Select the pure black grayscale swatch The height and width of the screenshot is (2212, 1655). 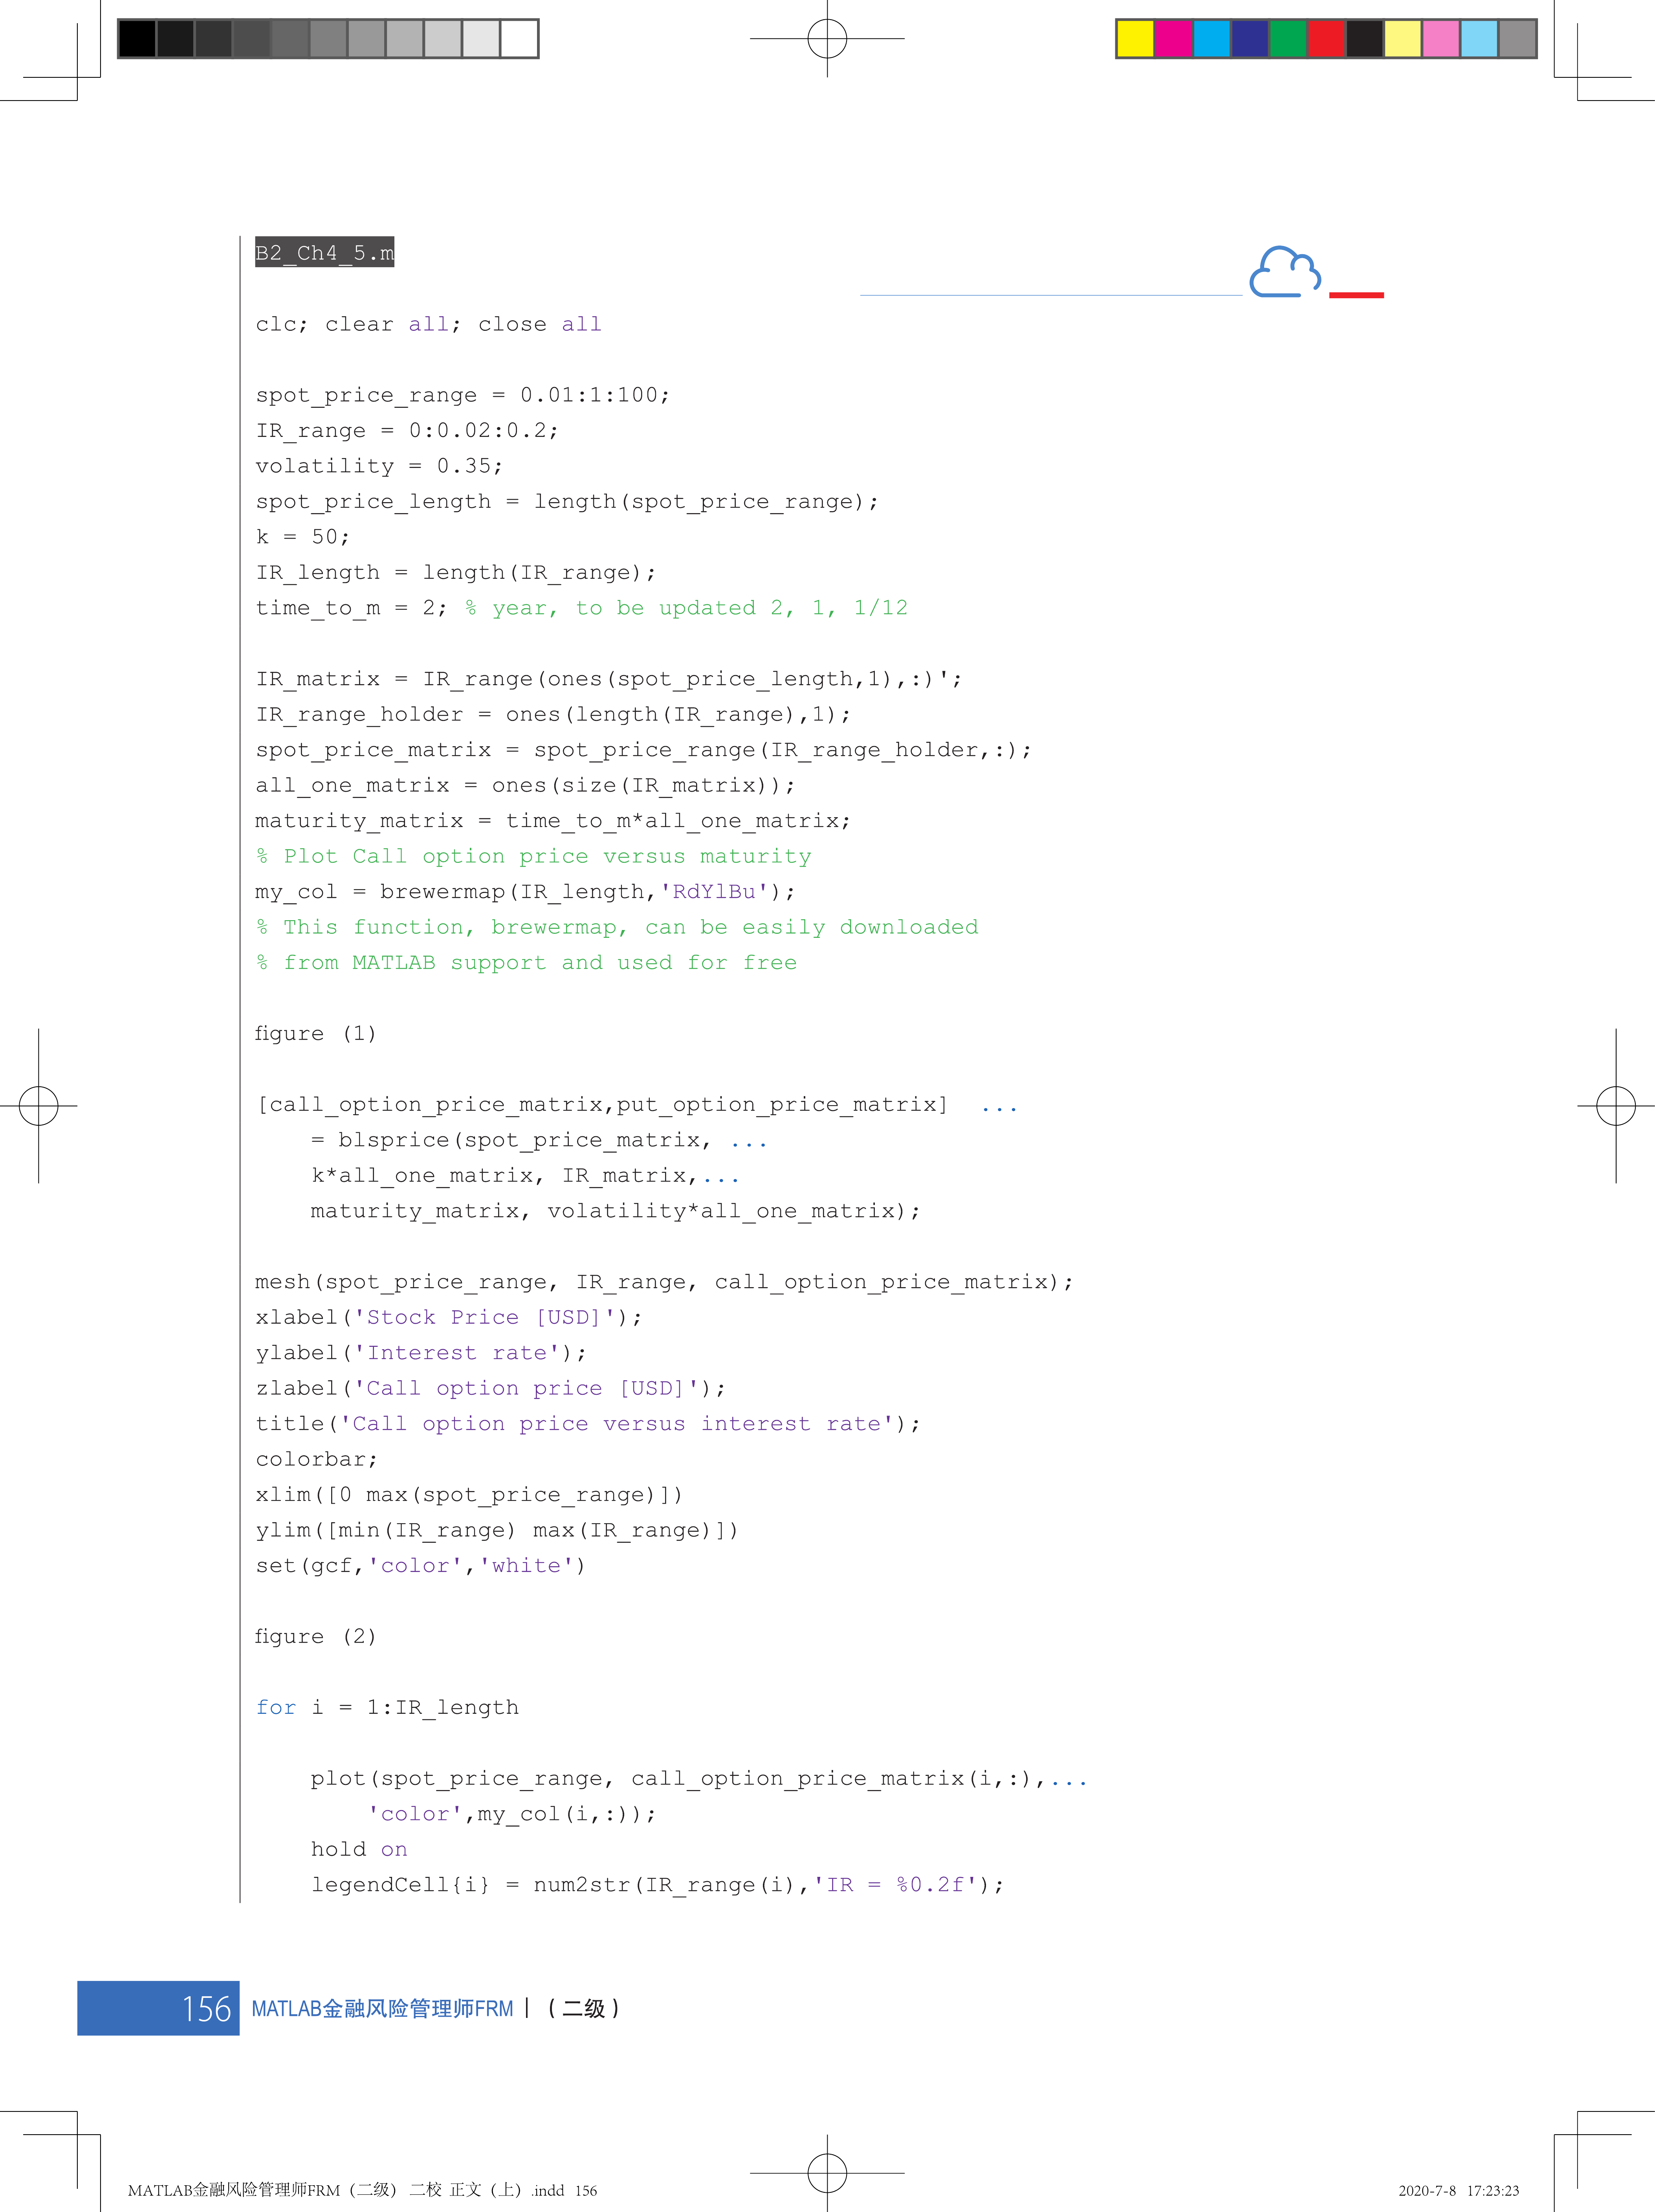pyautogui.click(x=137, y=39)
